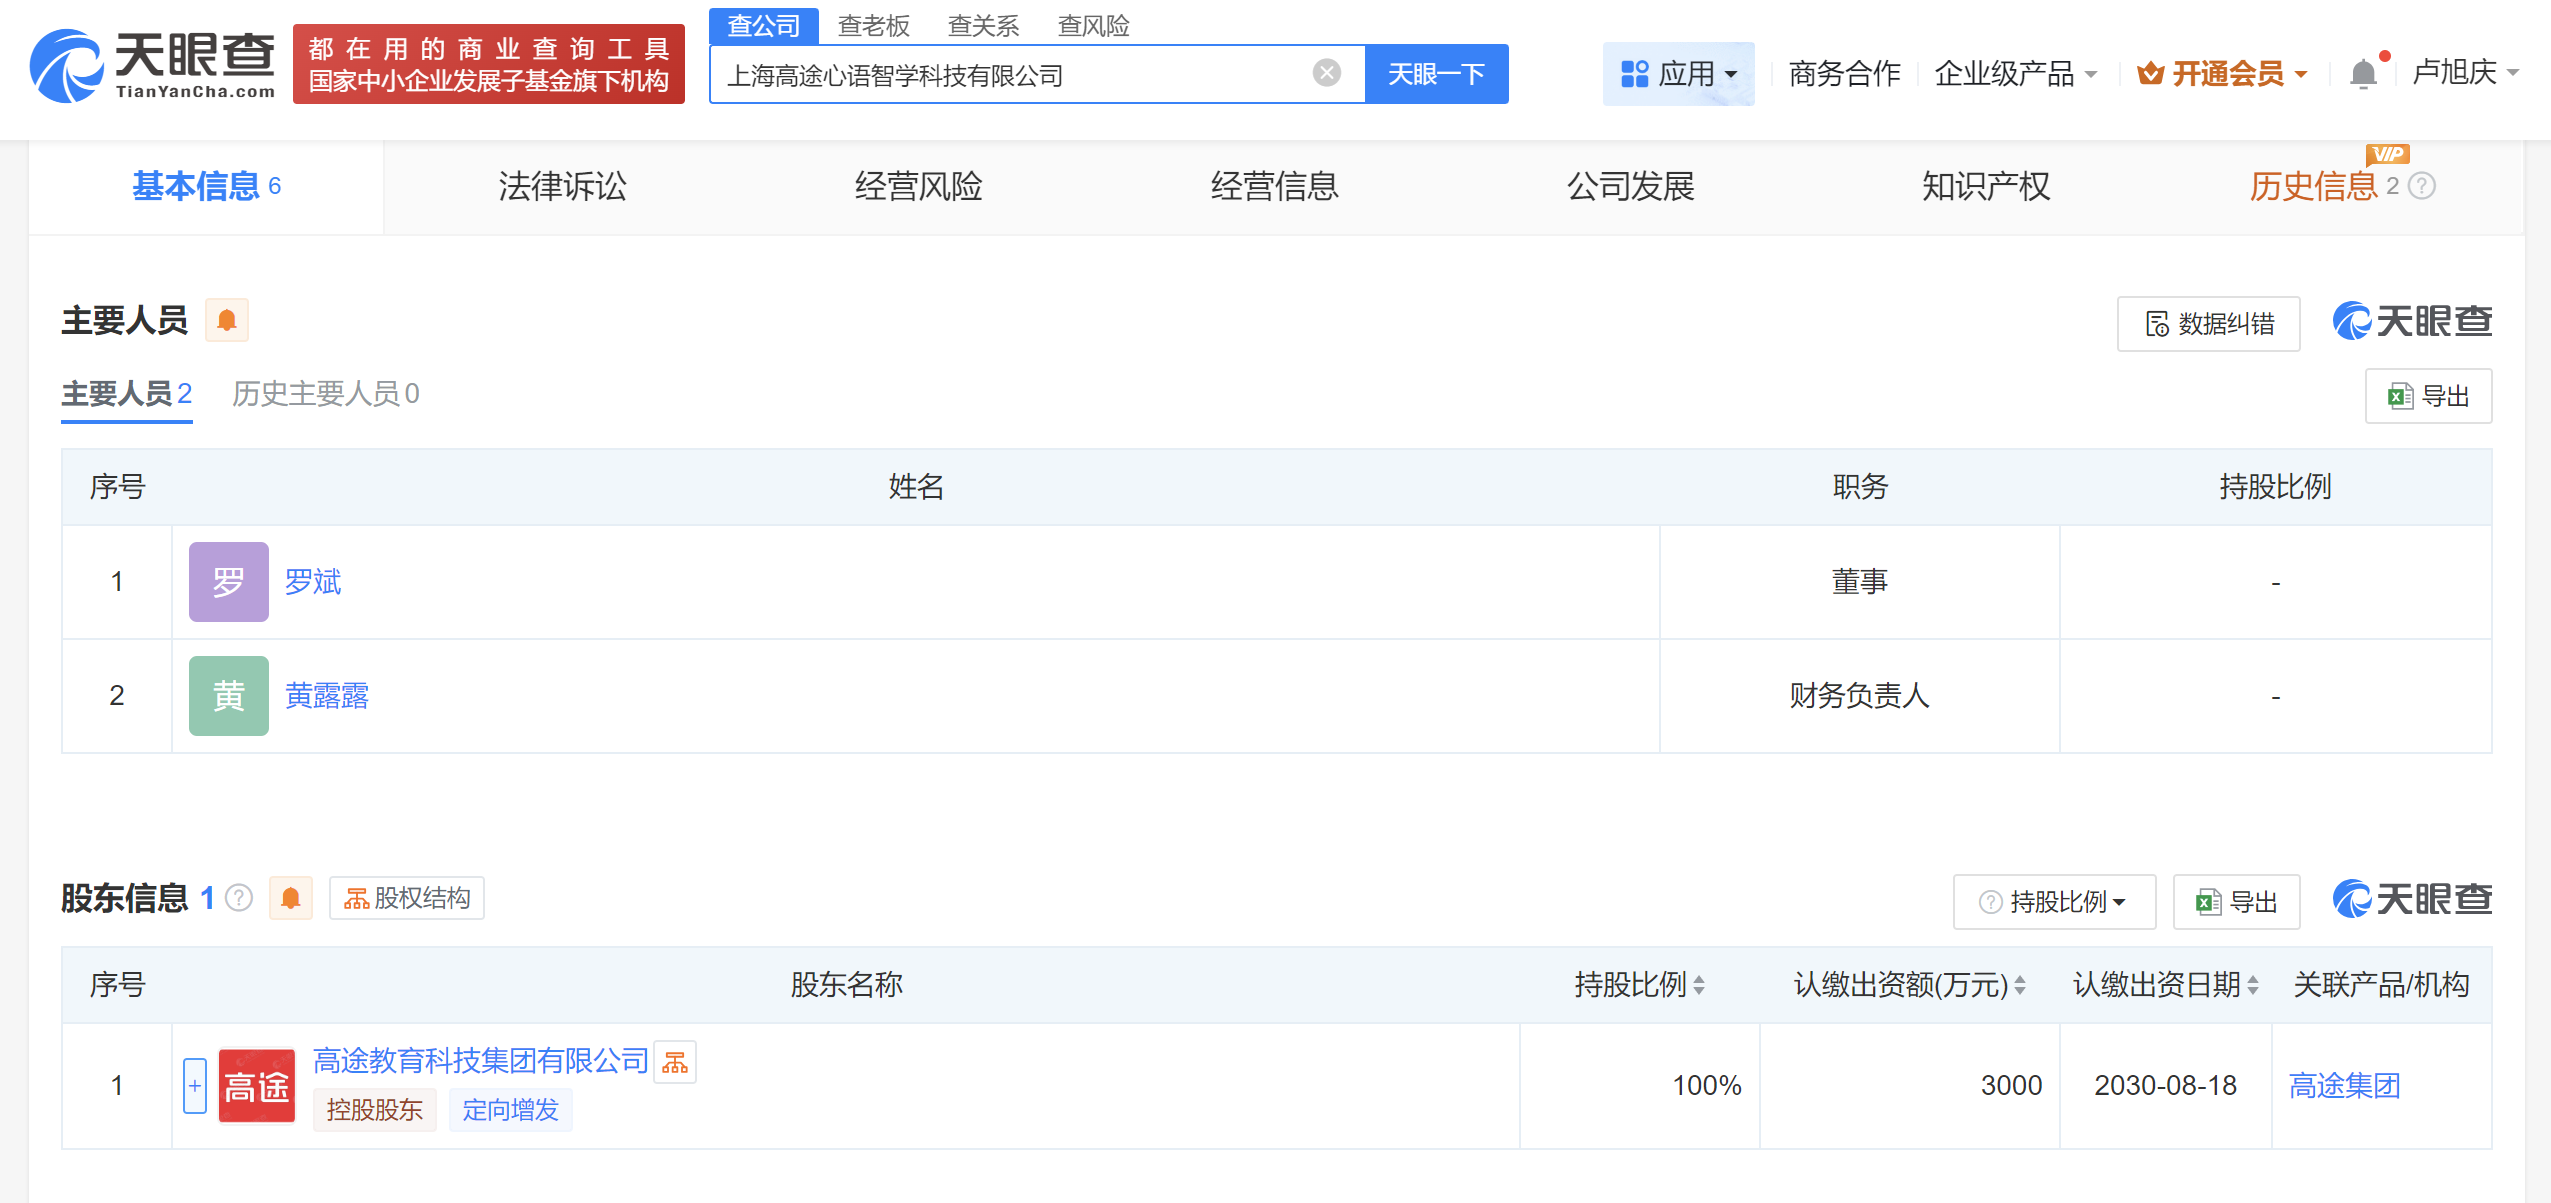
Task: Open the 应用 dropdown menu
Action: pyautogui.click(x=1679, y=74)
